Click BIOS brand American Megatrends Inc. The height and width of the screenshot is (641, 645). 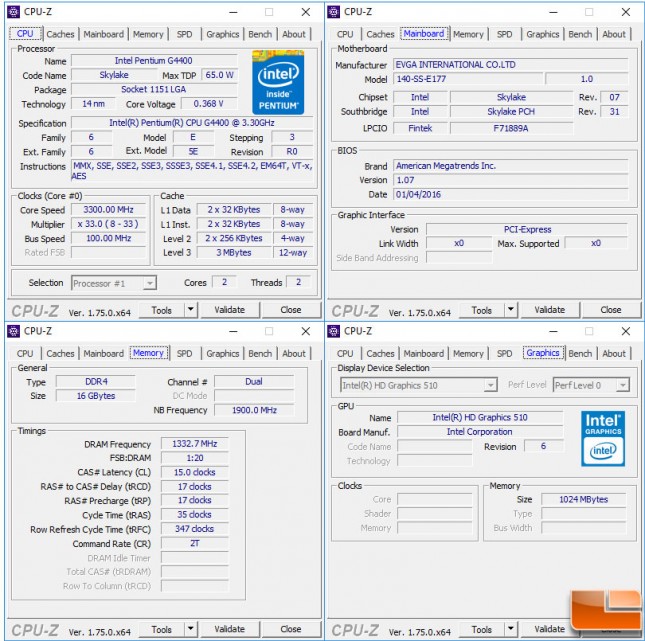click(511, 166)
